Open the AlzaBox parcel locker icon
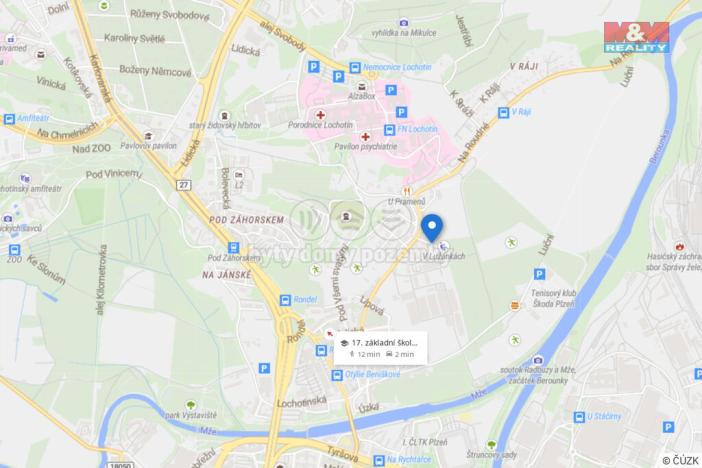The width and height of the screenshot is (702, 468). coord(361,86)
